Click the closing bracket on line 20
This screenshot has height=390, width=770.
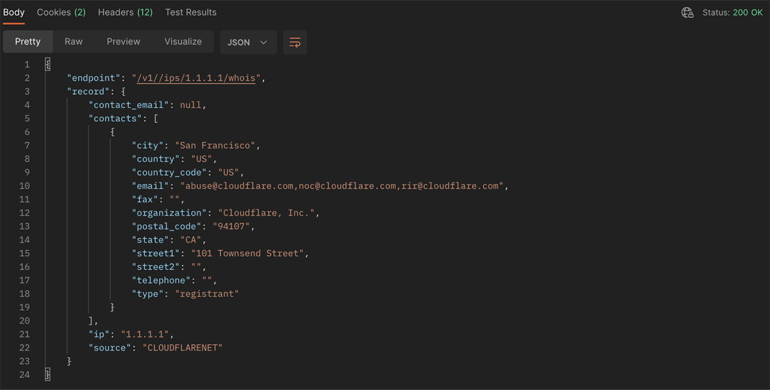point(91,321)
